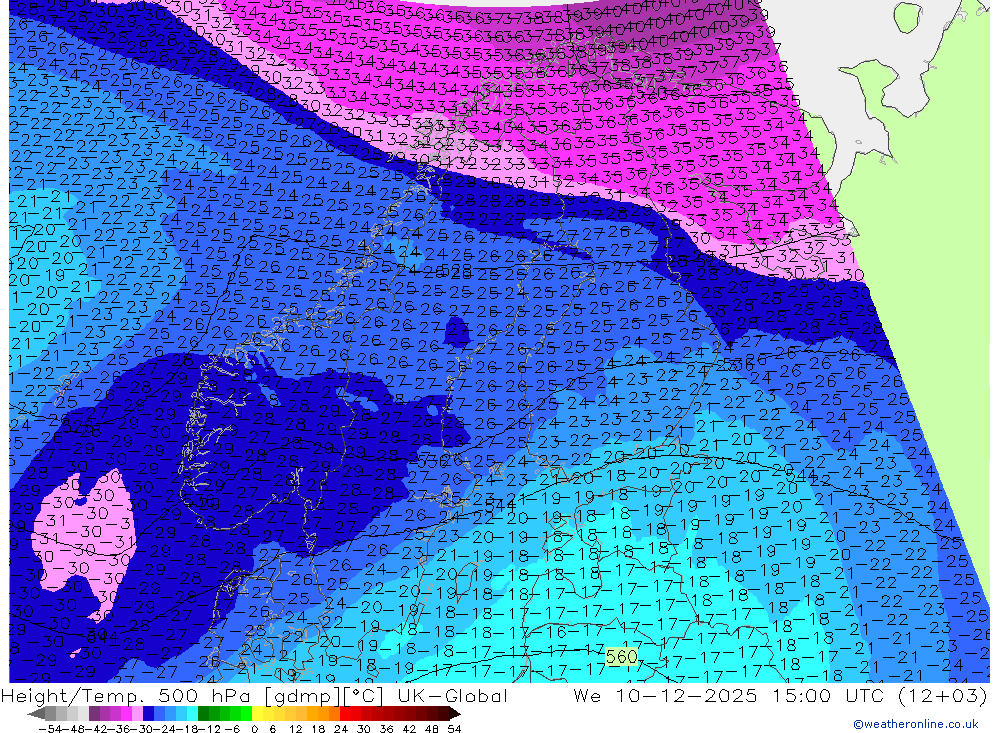This screenshot has width=1000, height=733.
Task: Click the '54' legend scale maximum value
Action: click(x=454, y=729)
